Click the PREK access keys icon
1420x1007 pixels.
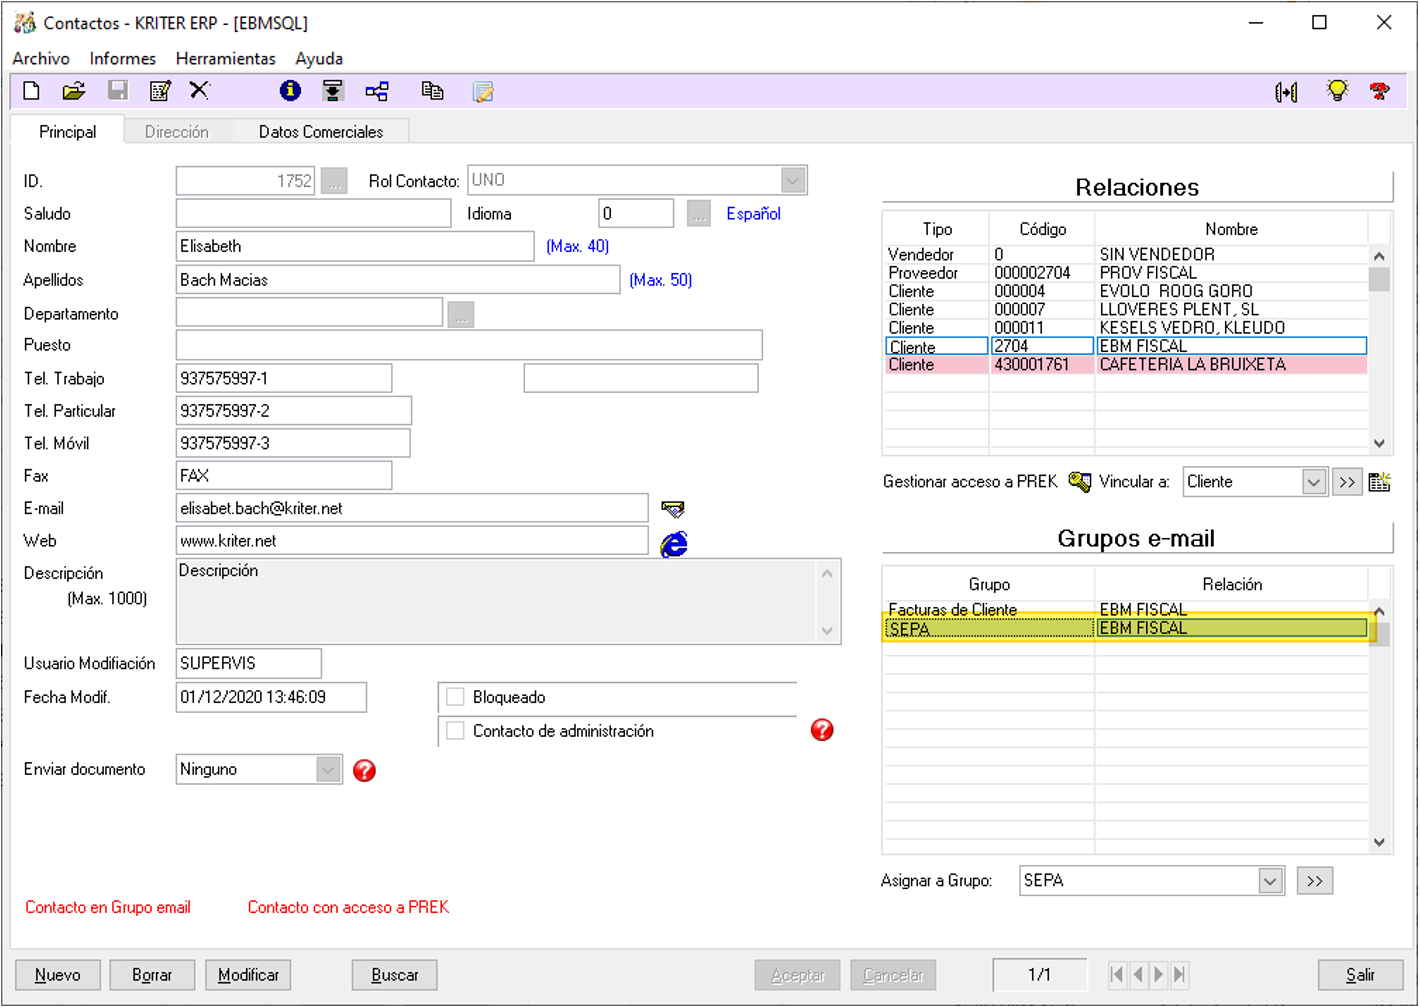[1079, 482]
